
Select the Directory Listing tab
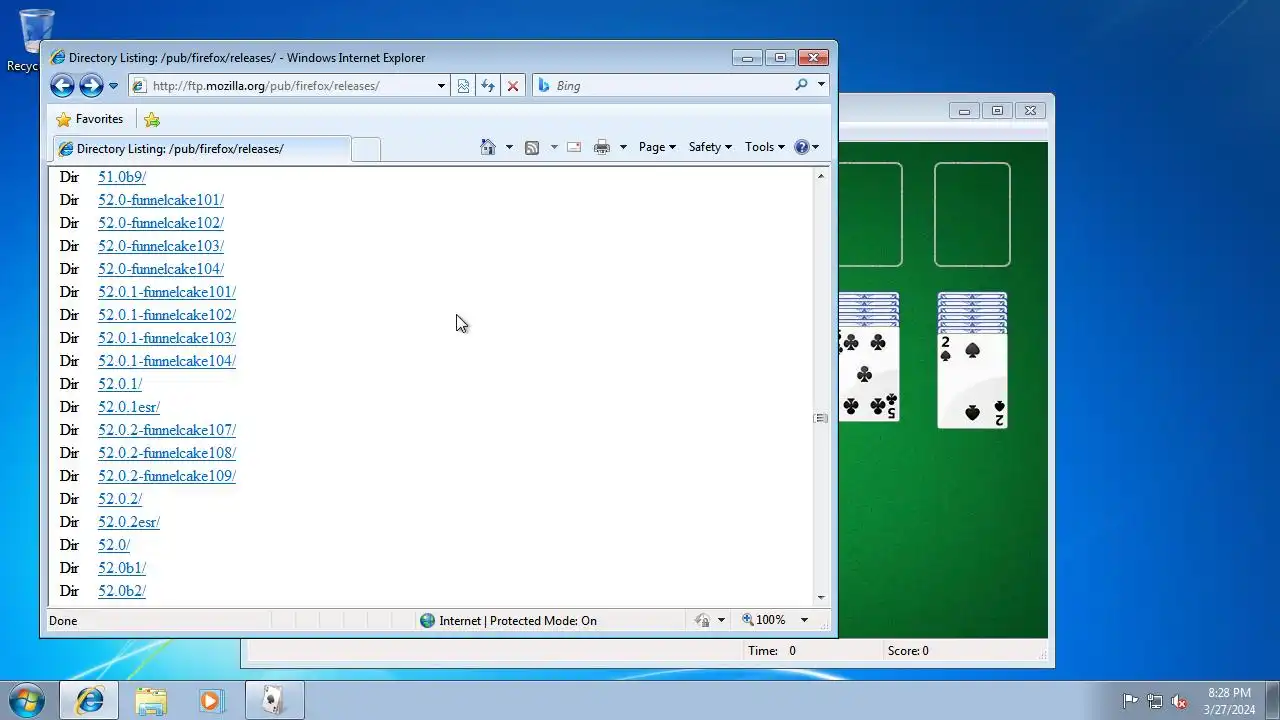click(x=201, y=149)
